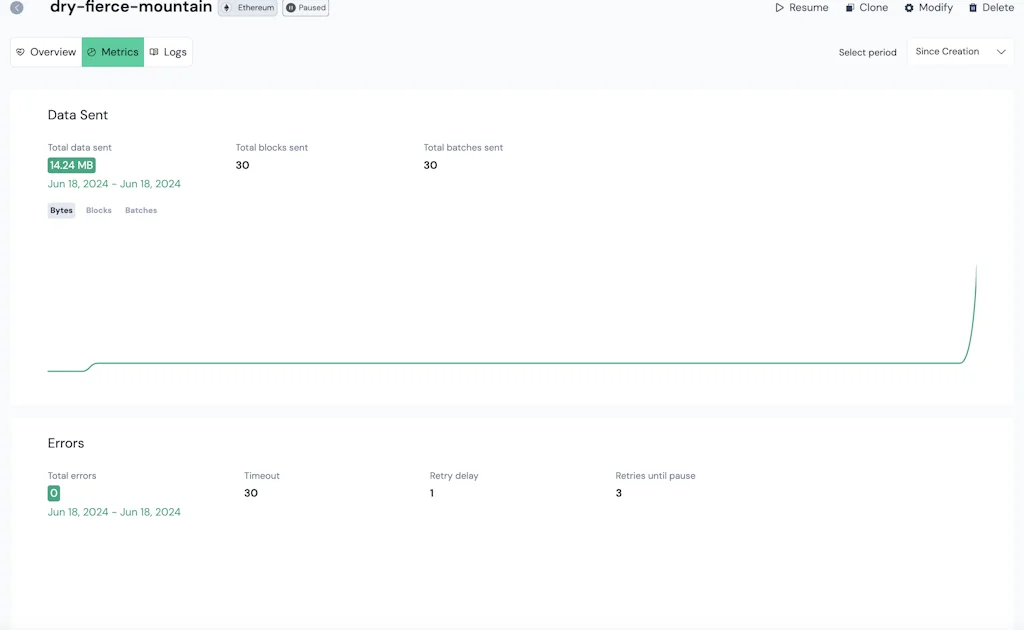Click the Metrics gauge icon
Viewport: 1024px width, 630px height.
92,52
